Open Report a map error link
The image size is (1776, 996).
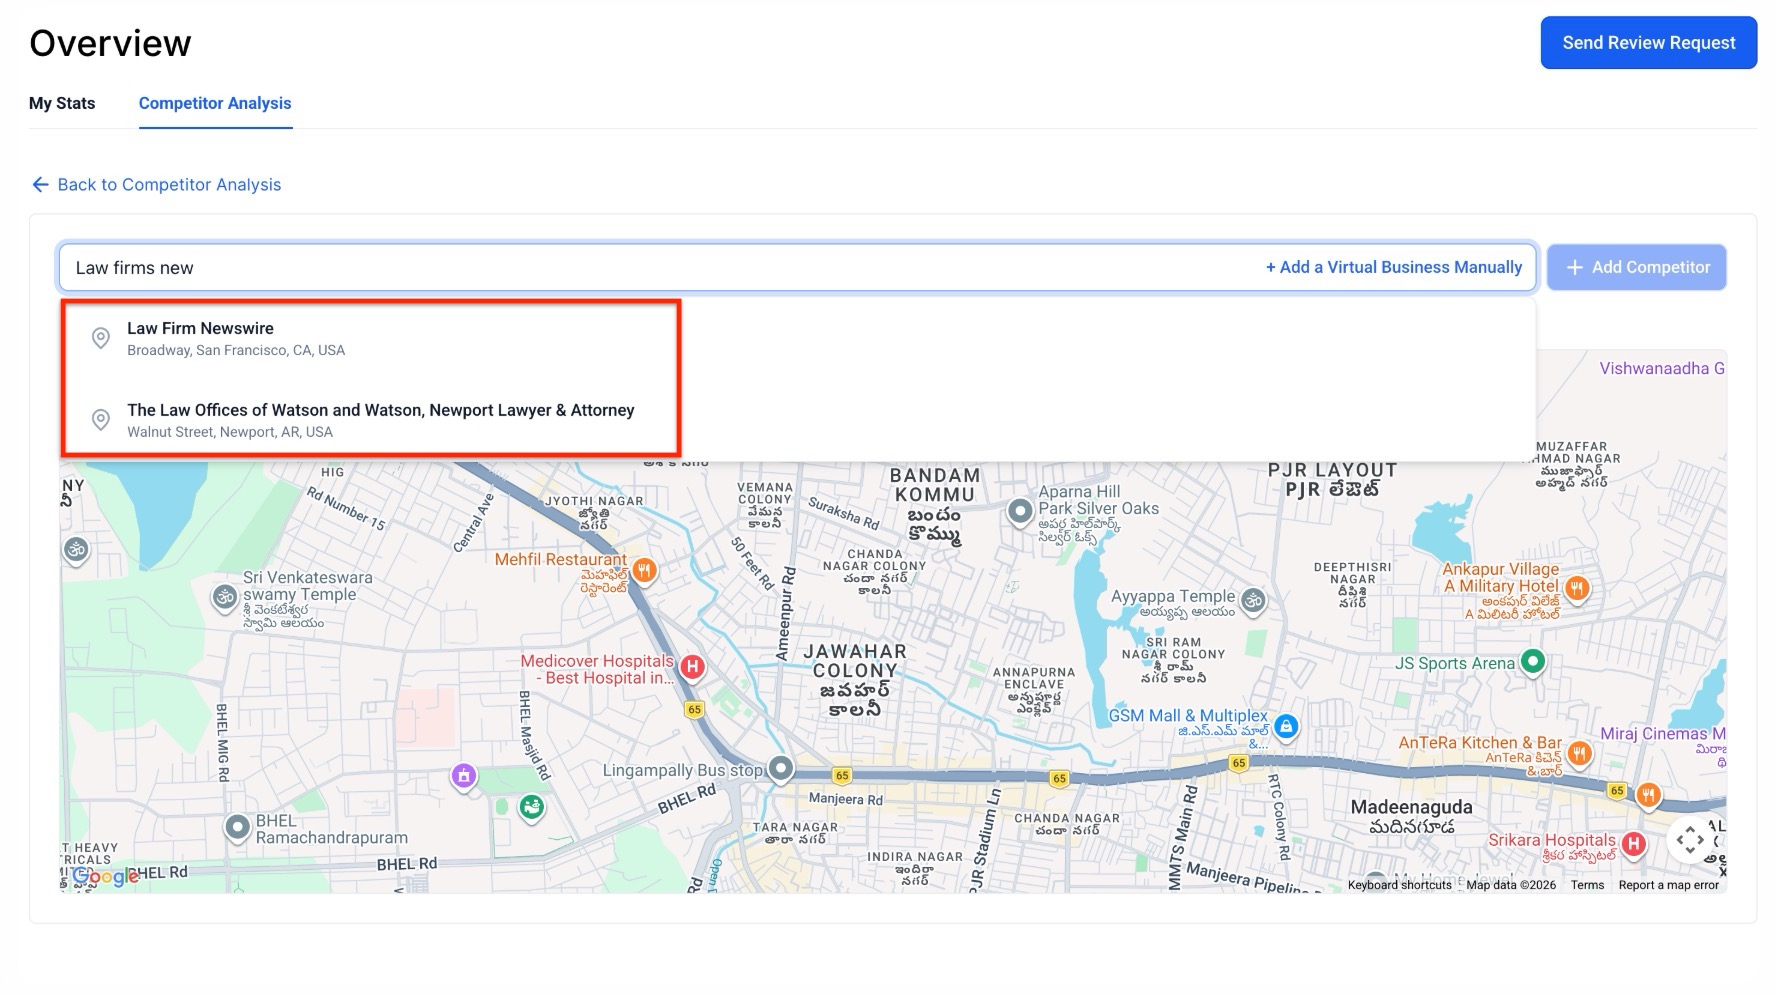coord(1668,885)
